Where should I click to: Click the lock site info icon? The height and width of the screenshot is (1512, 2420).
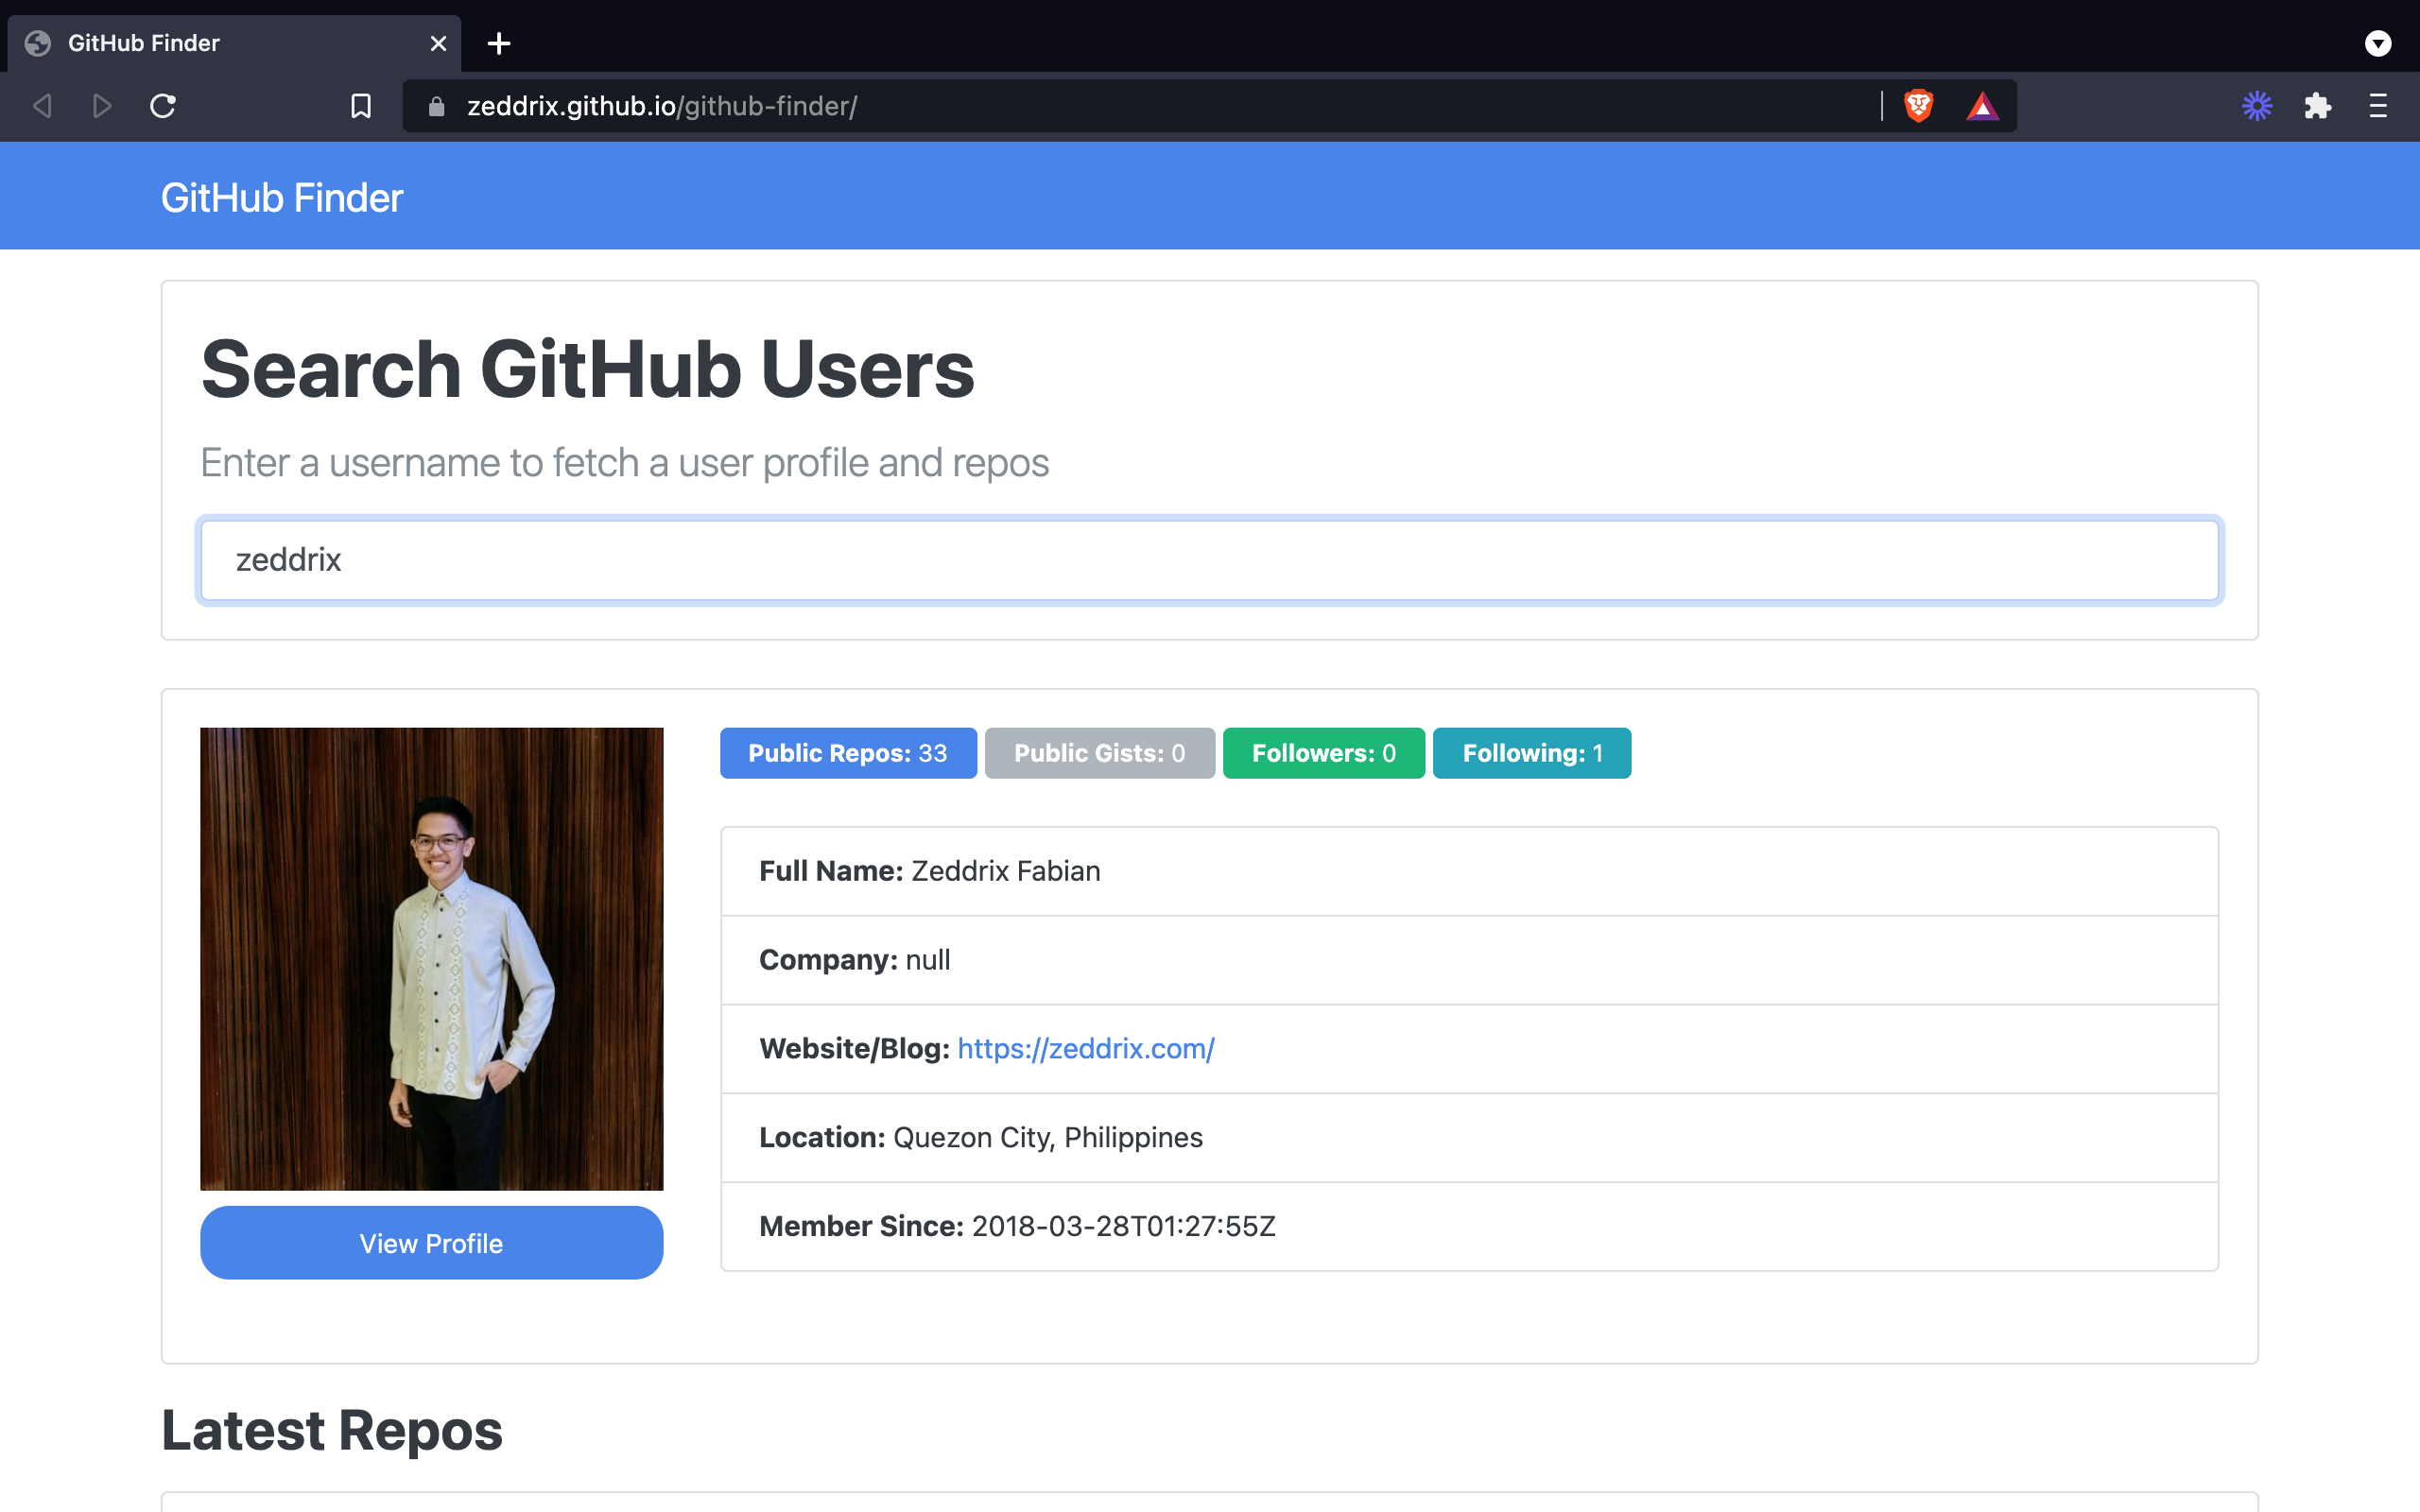pyautogui.click(x=437, y=106)
